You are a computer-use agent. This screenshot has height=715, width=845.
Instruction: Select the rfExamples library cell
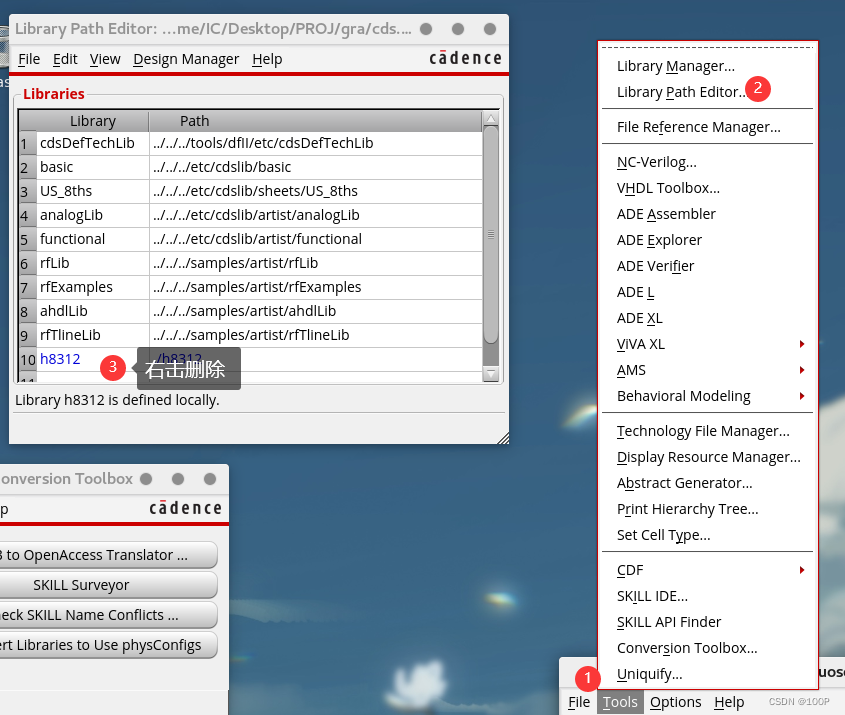tap(93, 287)
